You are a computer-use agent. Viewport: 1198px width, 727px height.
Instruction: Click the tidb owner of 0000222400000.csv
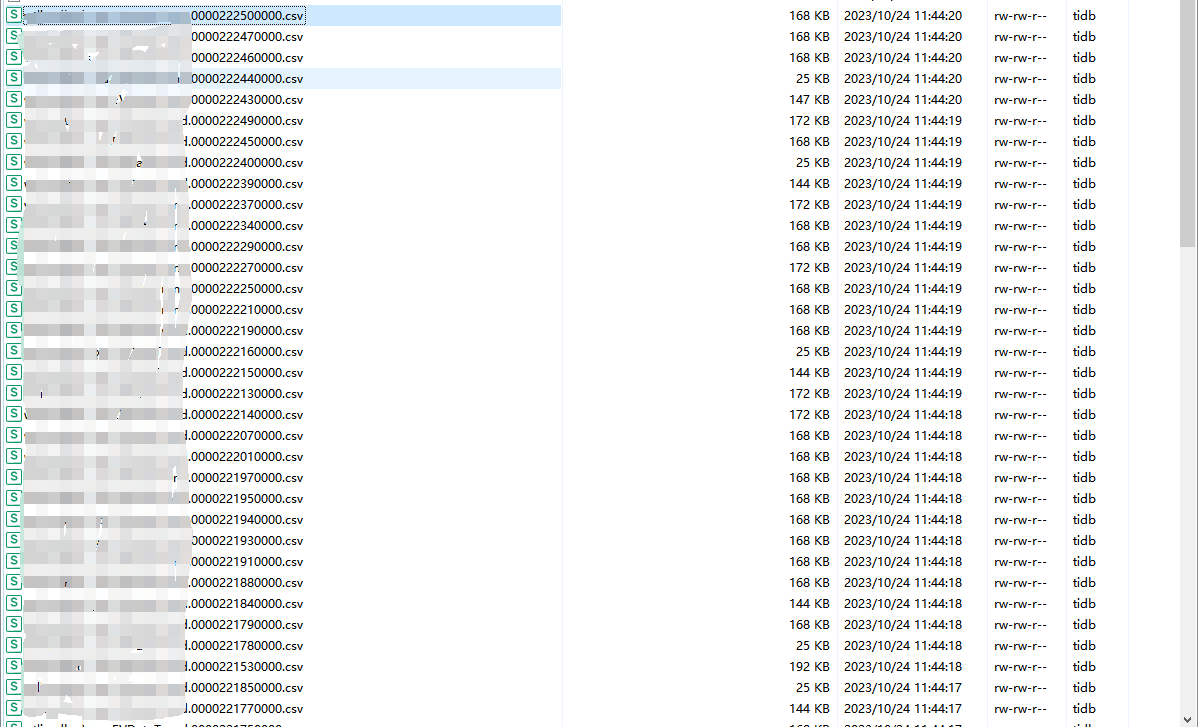[x=1083, y=163]
